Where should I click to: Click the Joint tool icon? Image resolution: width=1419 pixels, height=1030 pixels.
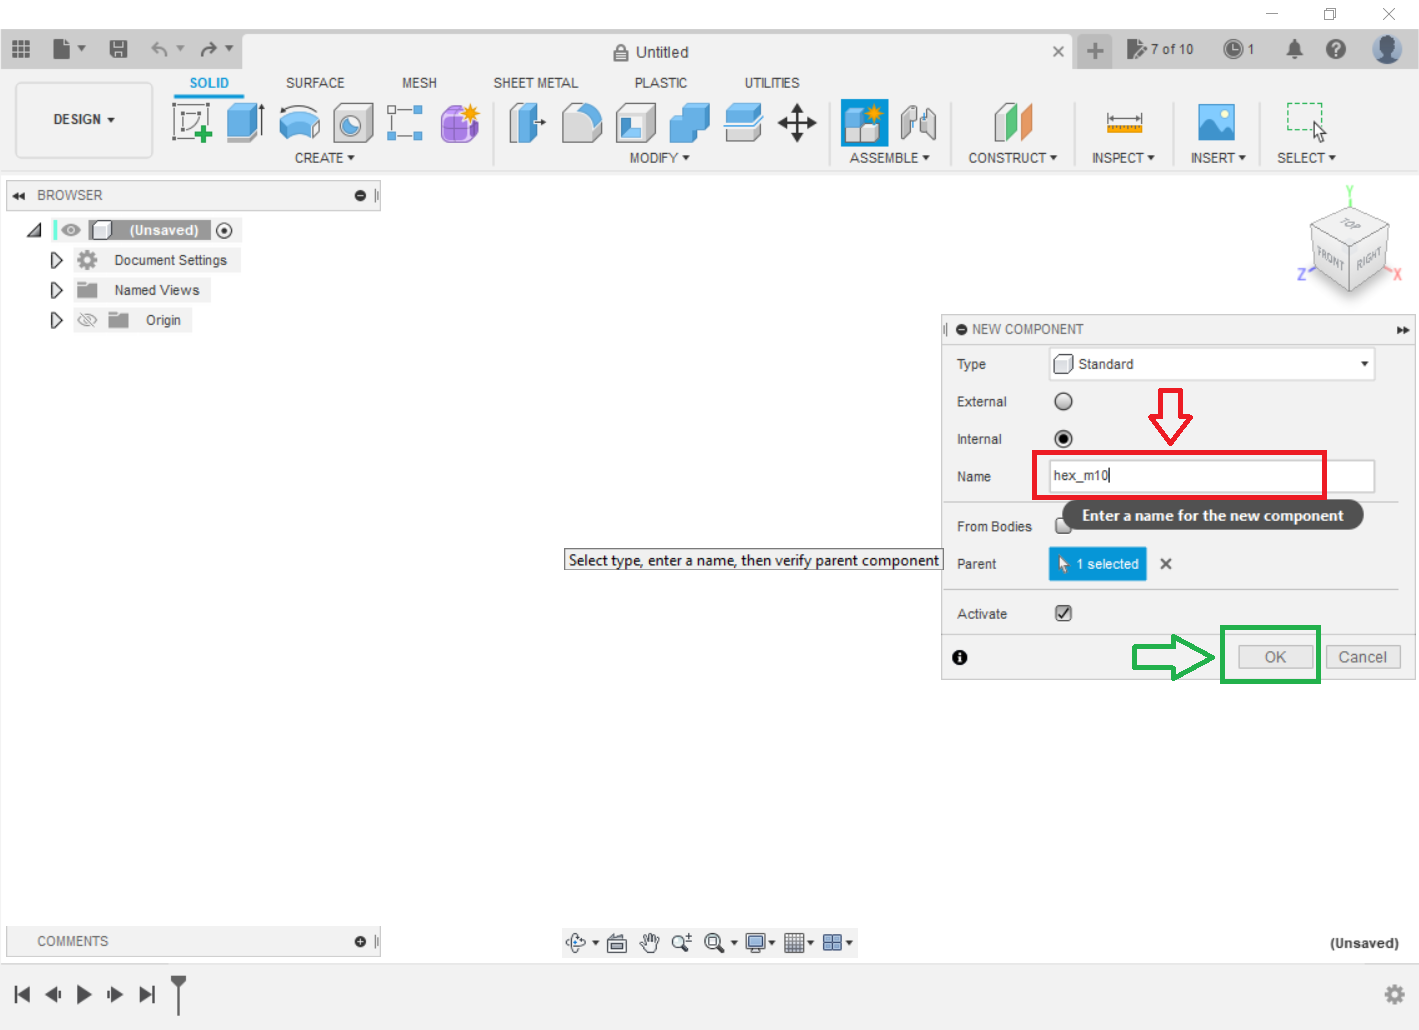click(918, 123)
